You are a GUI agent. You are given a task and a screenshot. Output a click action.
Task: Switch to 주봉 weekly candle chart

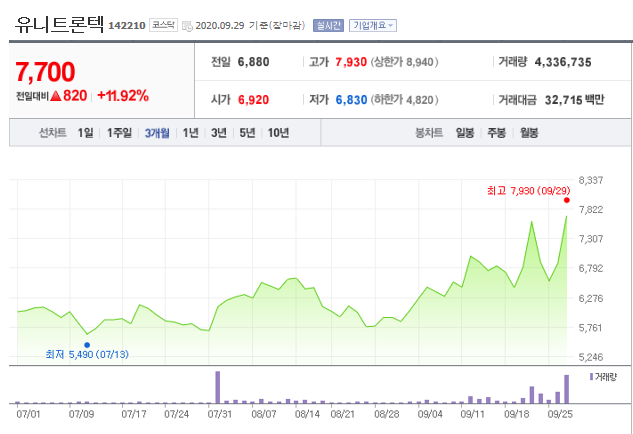[x=497, y=132]
